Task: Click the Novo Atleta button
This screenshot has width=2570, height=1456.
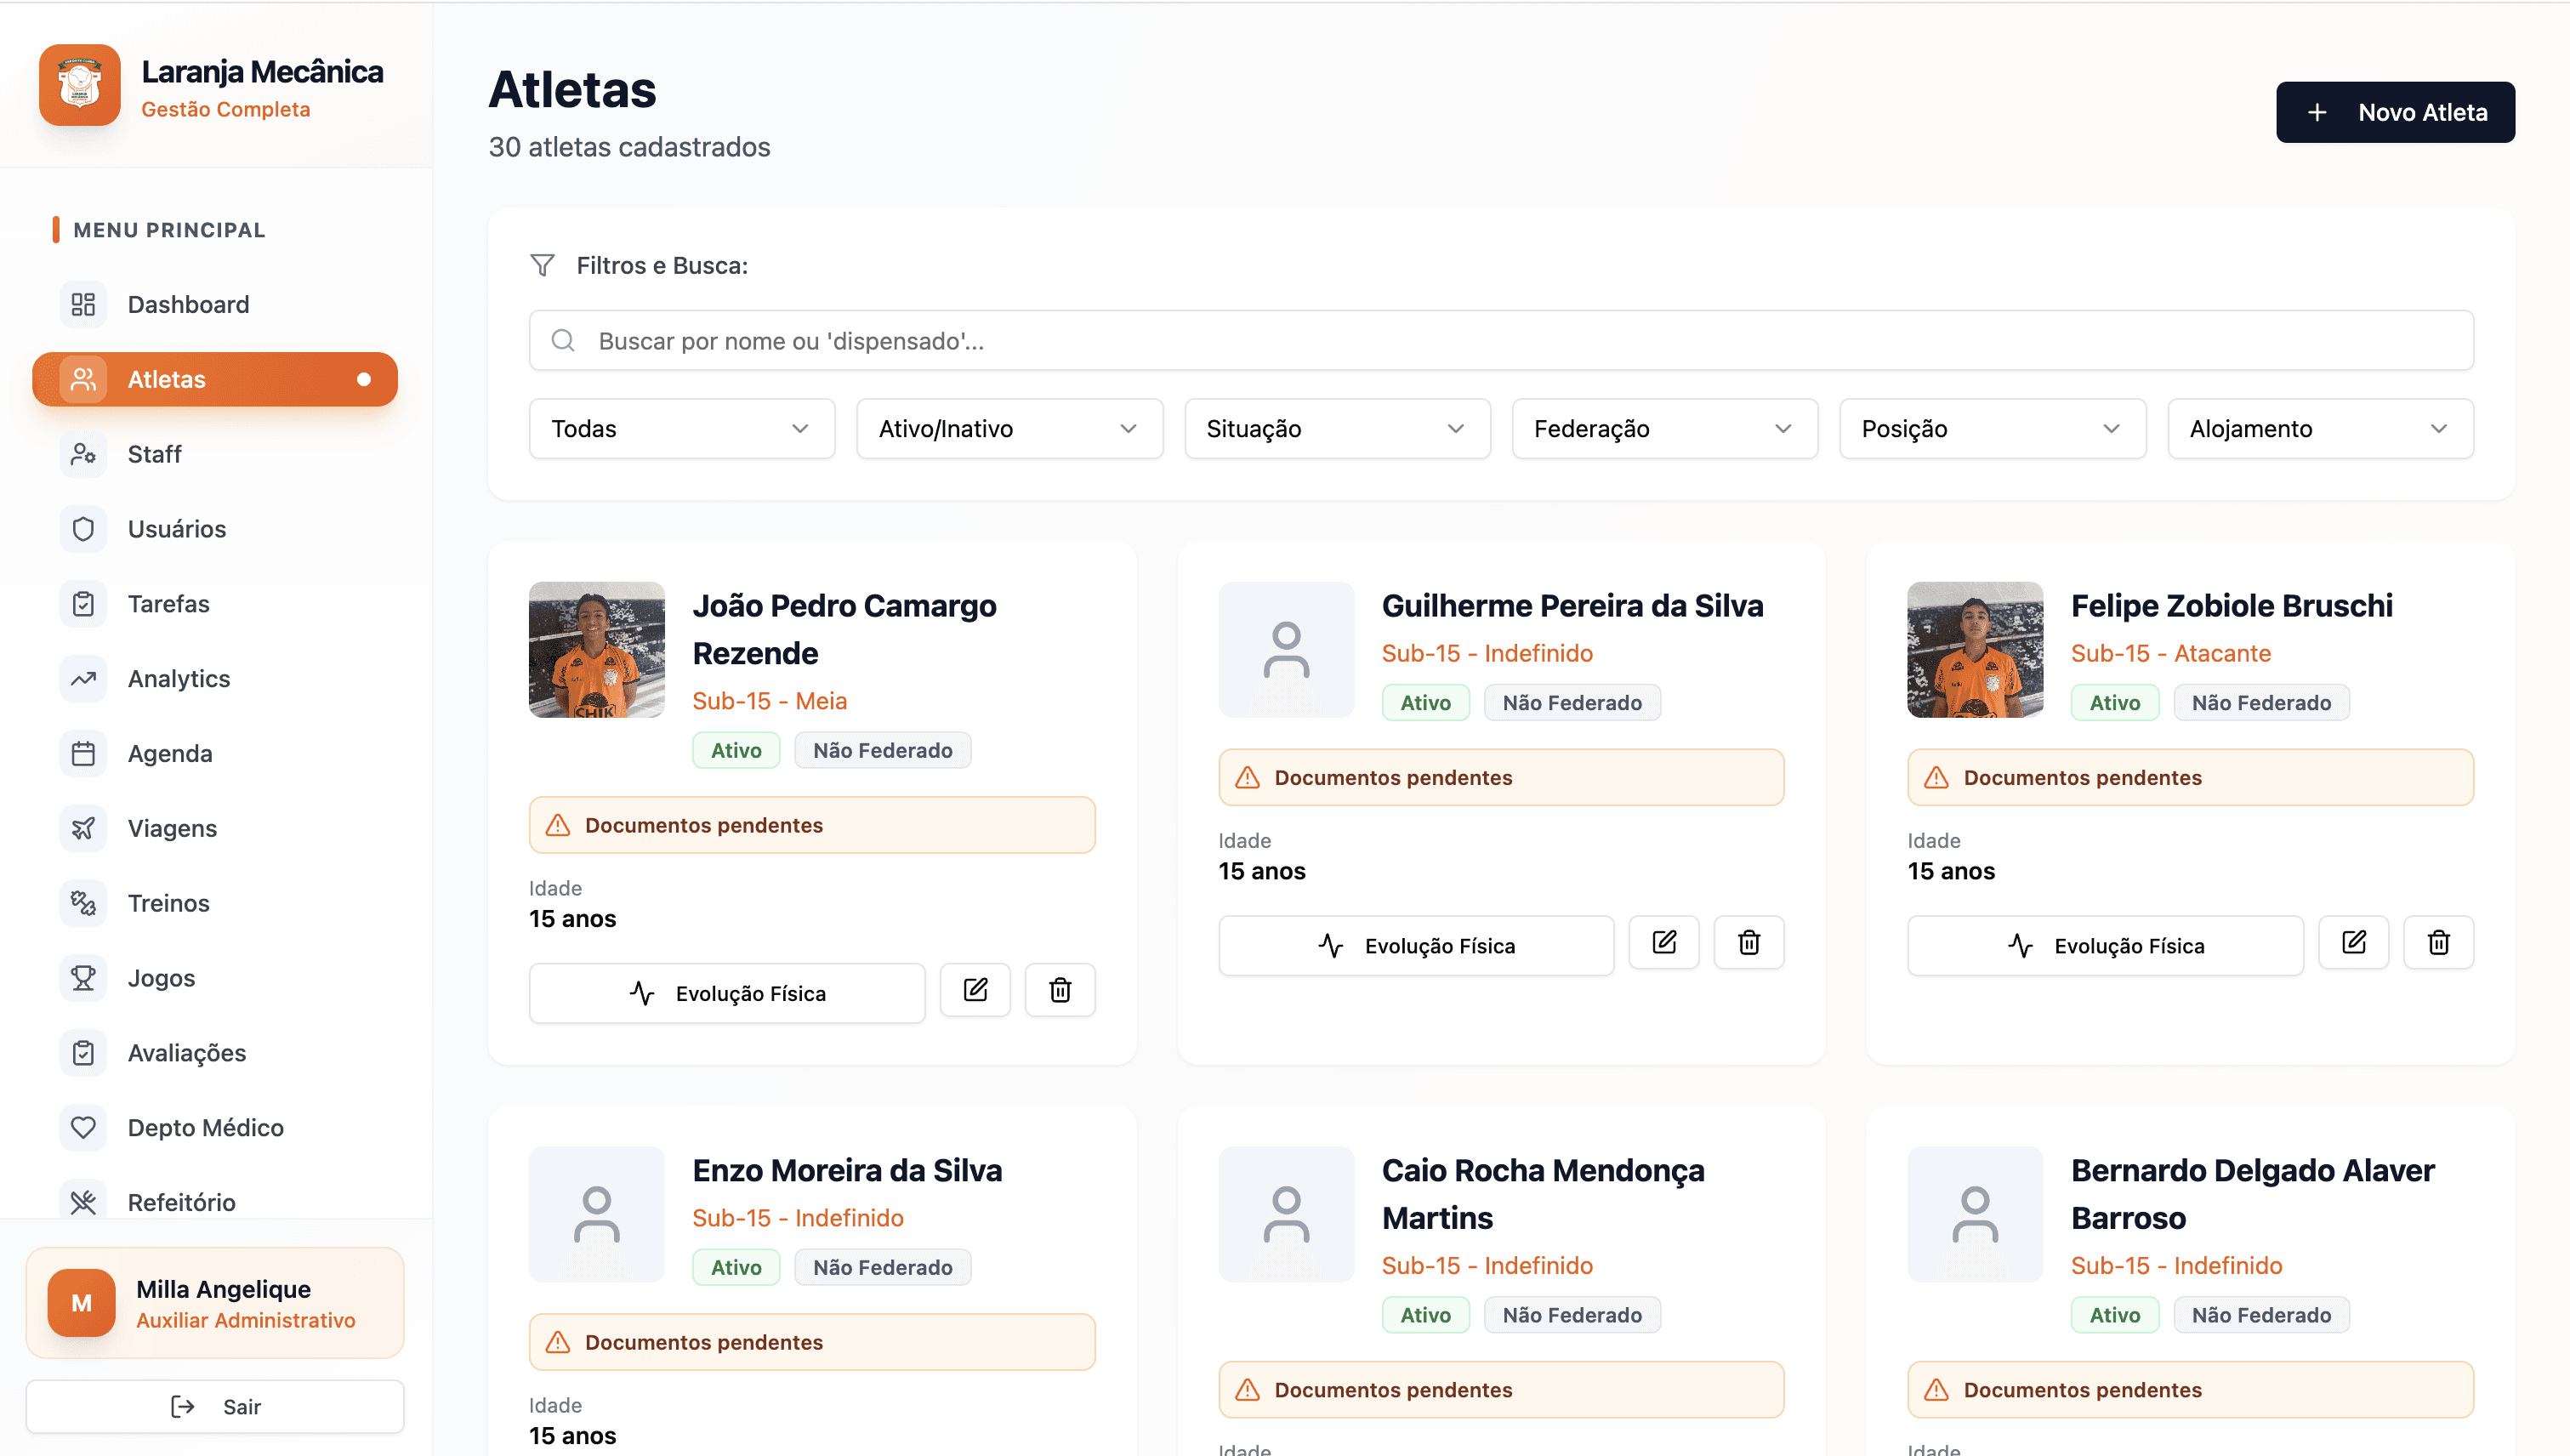Action: [x=2394, y=112]
